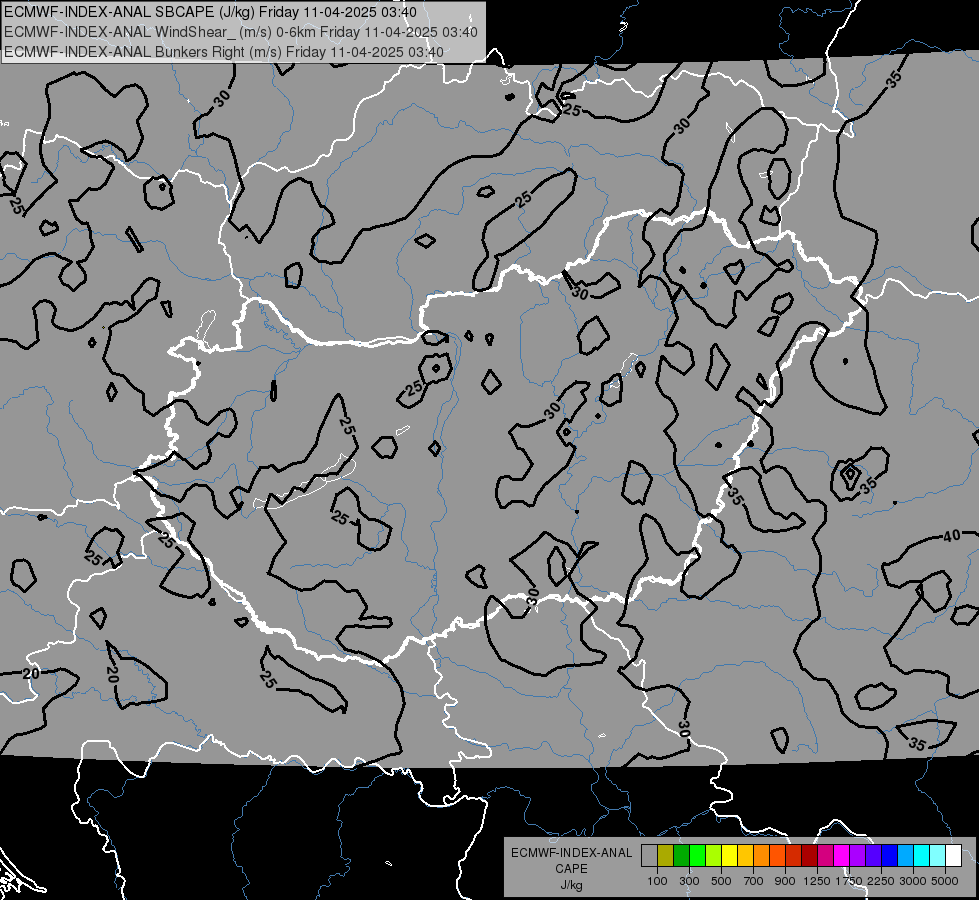
Task: Select the crimson-pink swatch right of 1250 tick
Action: click(825, 856)
